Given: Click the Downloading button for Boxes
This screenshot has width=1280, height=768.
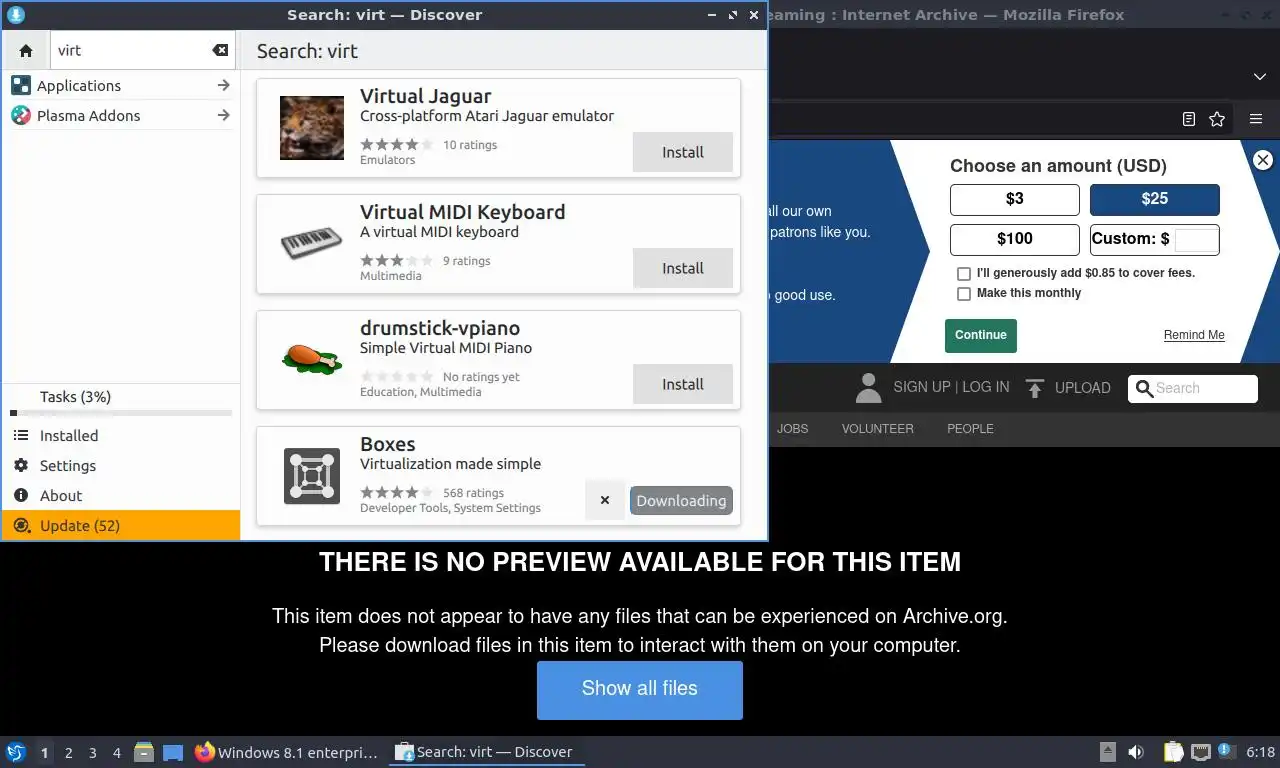Looking at the screenshot, I should 681,501.
